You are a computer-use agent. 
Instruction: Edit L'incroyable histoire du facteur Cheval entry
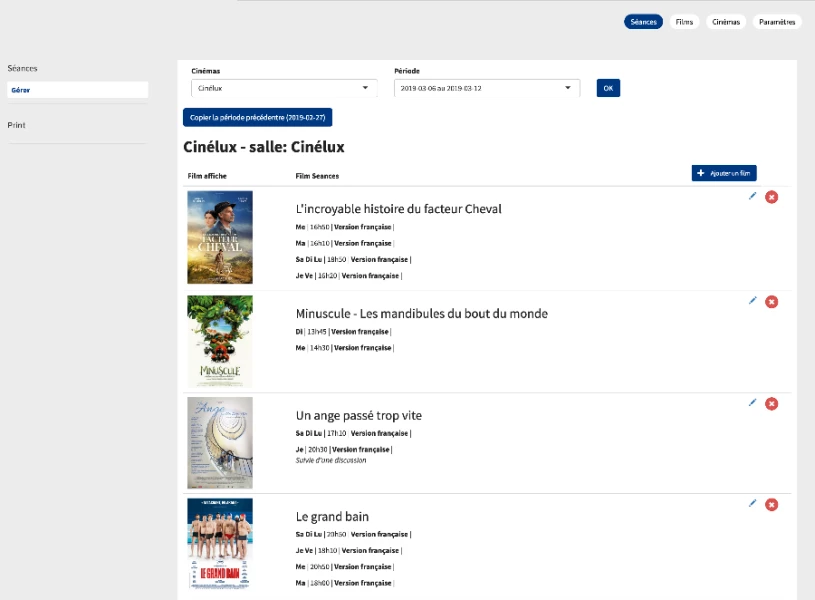pos(753,196)
